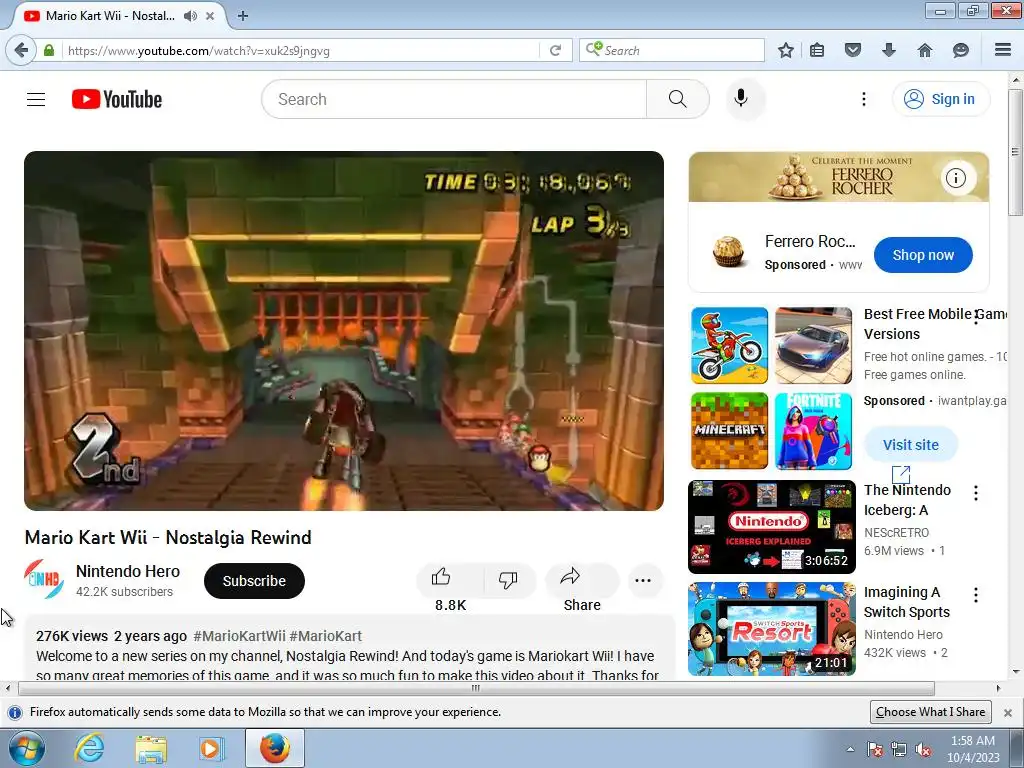
Task: Open the YouTube guide hamburger menu
Action: [x=36, y=99]
